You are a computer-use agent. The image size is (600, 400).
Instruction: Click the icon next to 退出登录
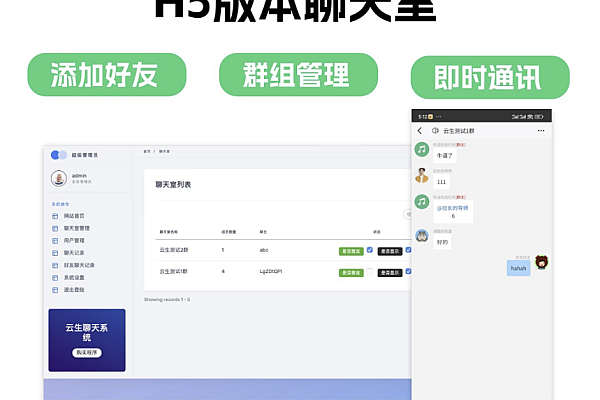(x=55, y=290)
